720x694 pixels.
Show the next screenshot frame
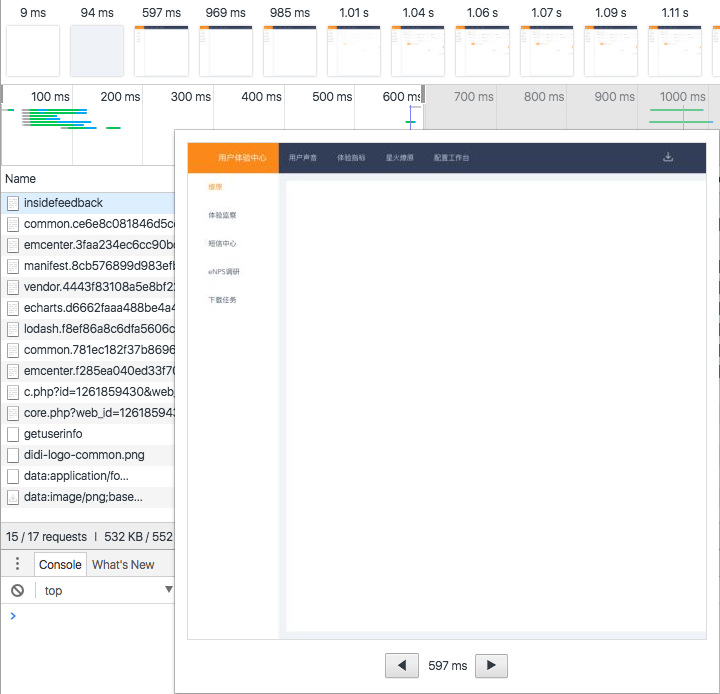tap(491, 665)
